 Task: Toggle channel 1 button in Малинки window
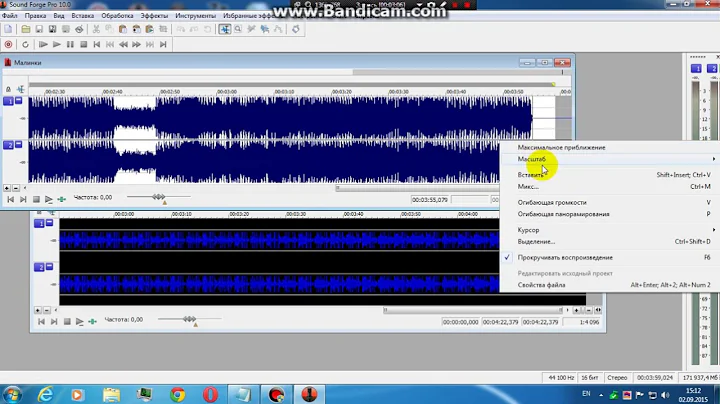(x=8, y=101)
